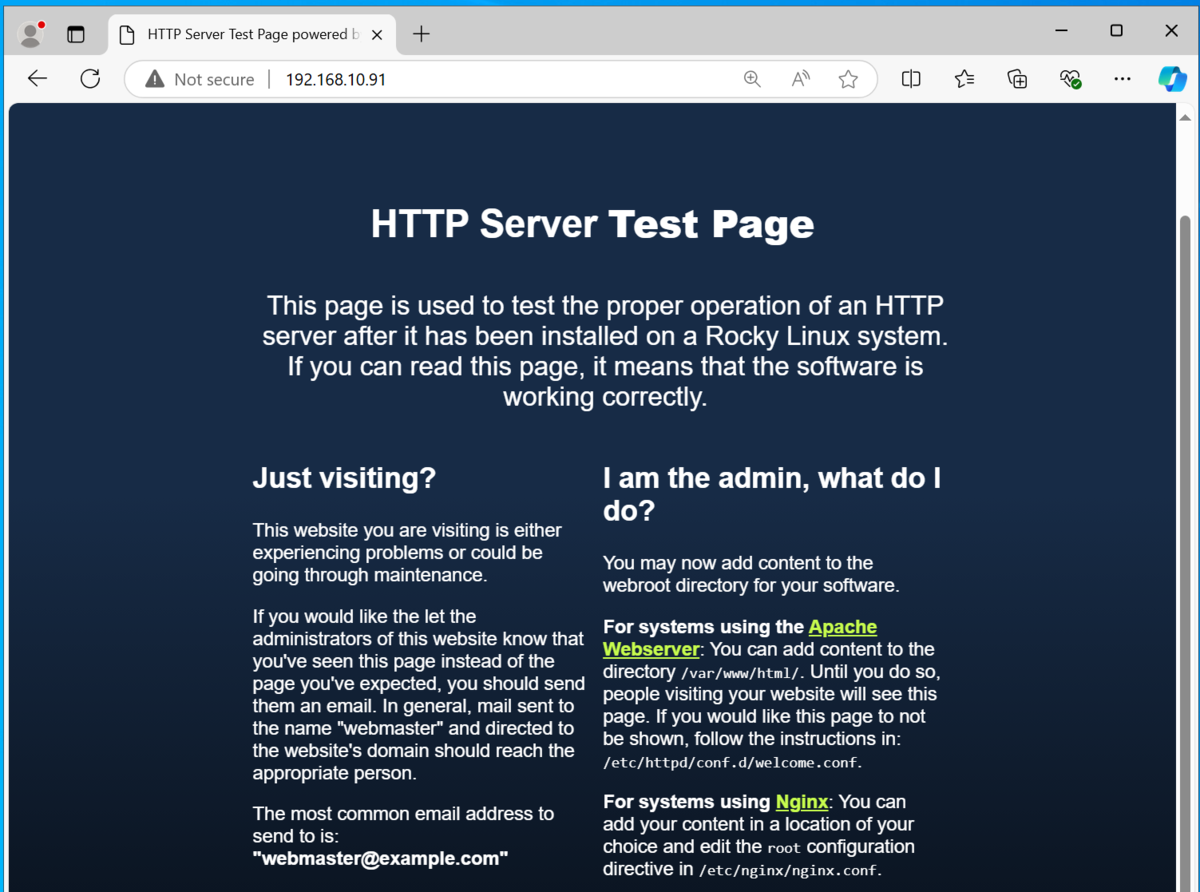Open the Copilot sidebar icon
Image resolution: width=1200 pixels, height=892 pixels.
pos(1172,79)
